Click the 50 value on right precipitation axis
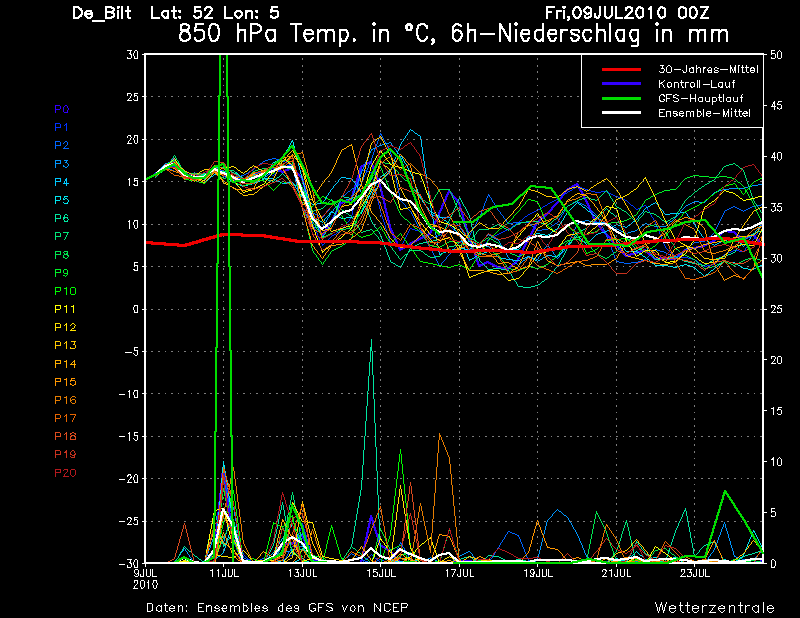Screen dimensions: 800x618 pyautogui.click(x=776, y=55)
